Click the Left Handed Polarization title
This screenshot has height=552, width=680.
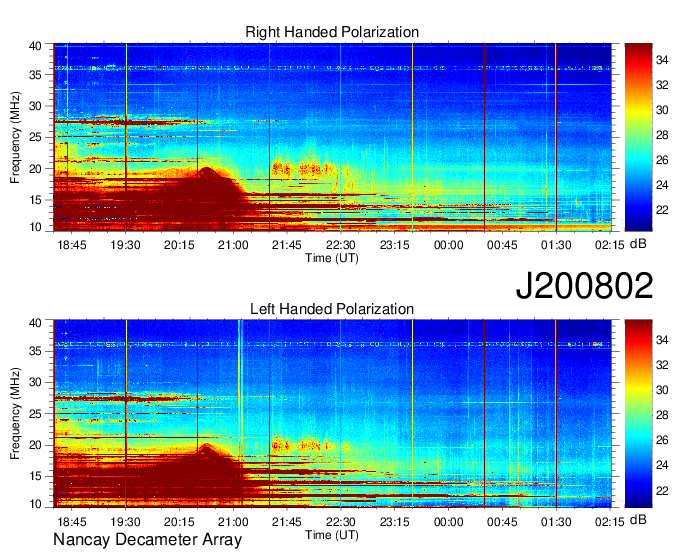(332, 309)
